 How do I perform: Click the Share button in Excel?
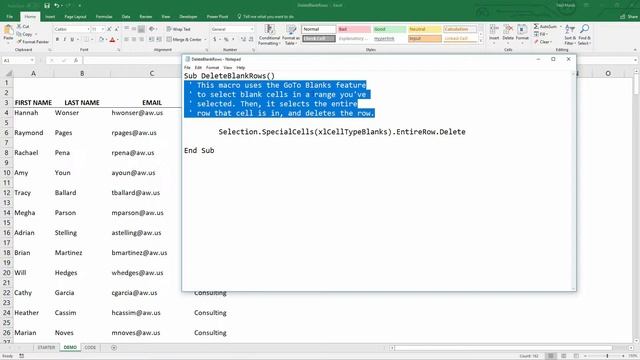click(x=629, y=17)
